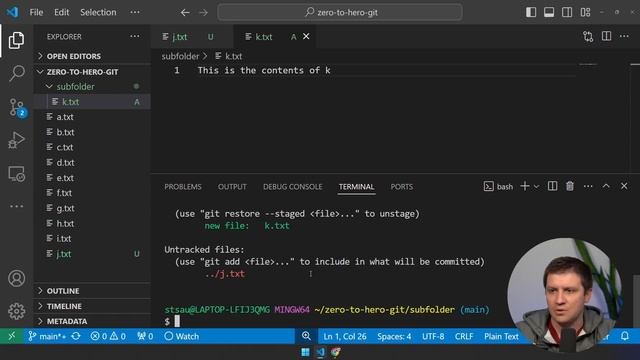This screenshot has height=360, width=640.
Task: Click the ports forwarded 0 indicator
Action: point(145,336)
